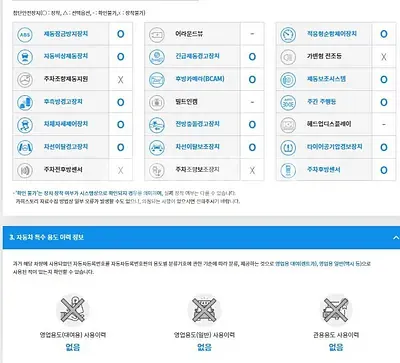The width and height of the screenshot is (400, 363).
Task: Click the 자동차 특수 용도 이력 정보 header bar
Action: [201, 237]
